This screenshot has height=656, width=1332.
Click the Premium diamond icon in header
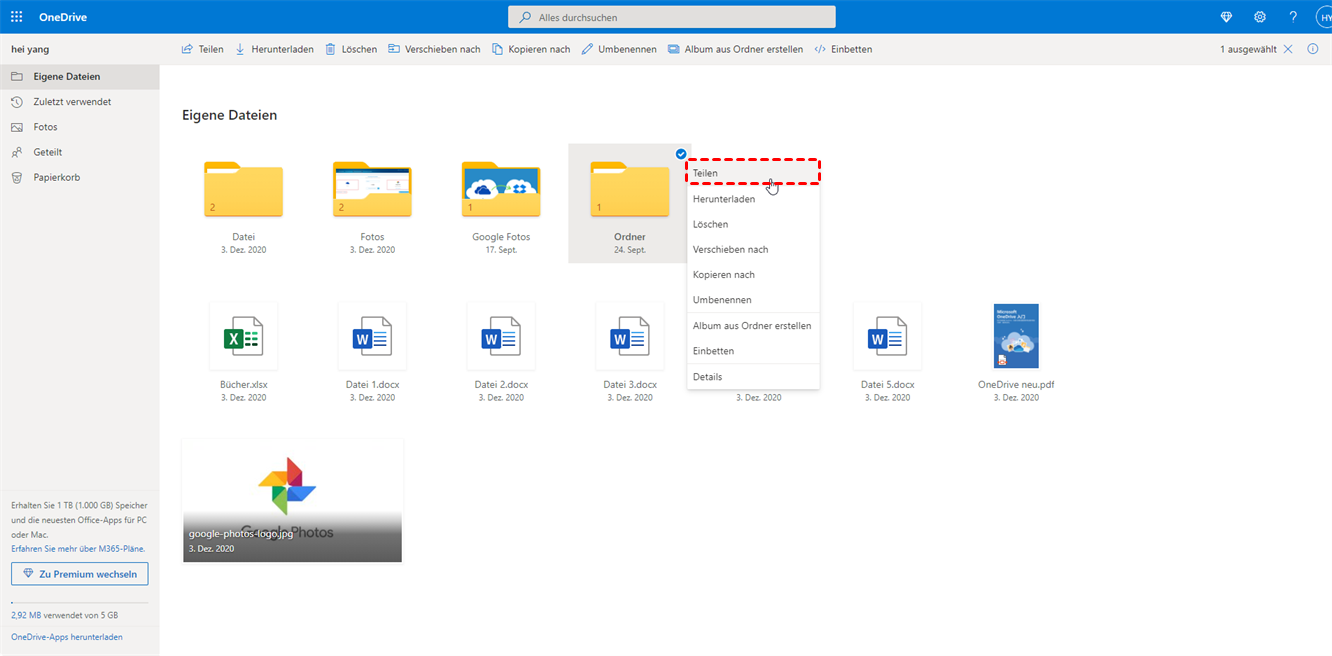point(1227,17)
